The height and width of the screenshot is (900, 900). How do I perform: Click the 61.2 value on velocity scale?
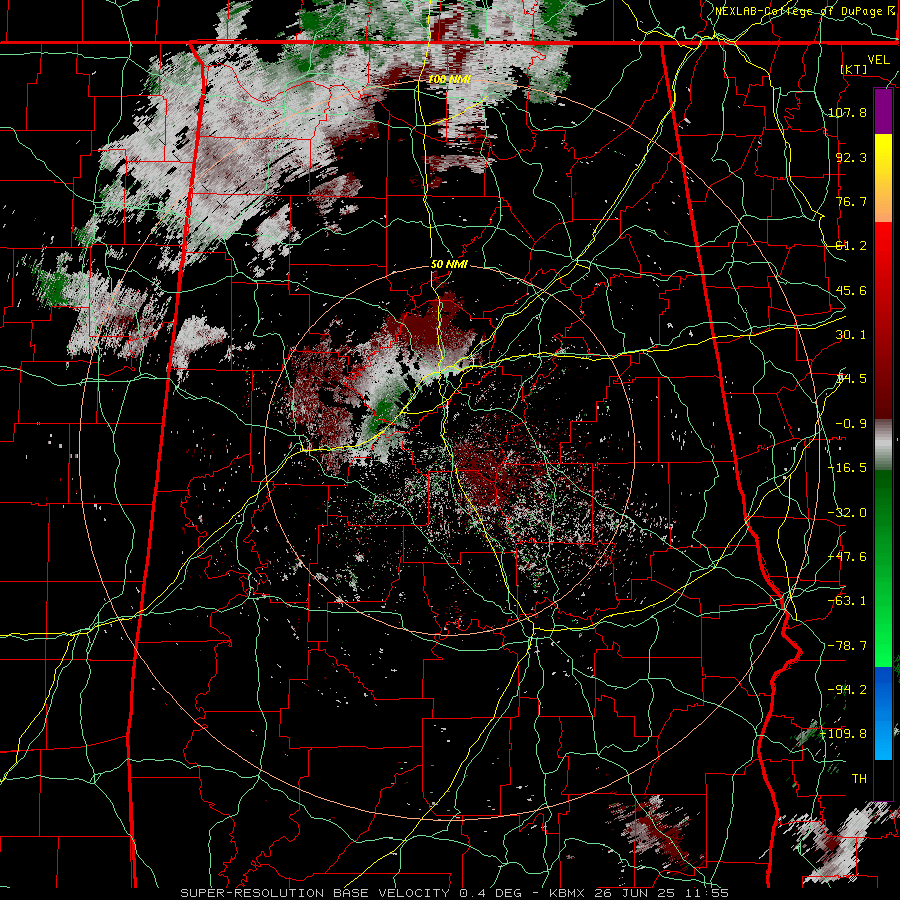coord(851,246)
